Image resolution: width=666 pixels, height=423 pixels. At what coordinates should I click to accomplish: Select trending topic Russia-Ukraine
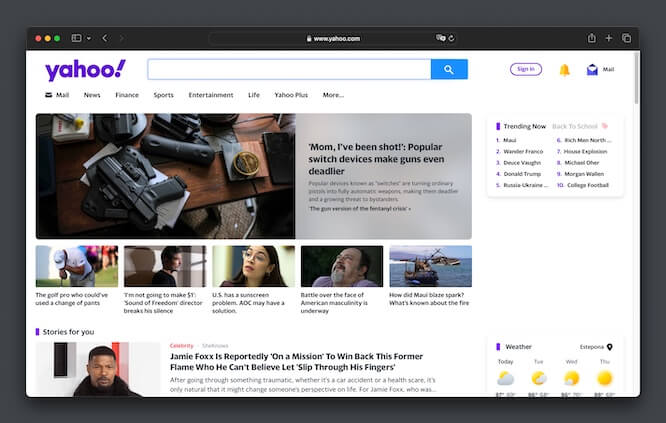point(526,185)
